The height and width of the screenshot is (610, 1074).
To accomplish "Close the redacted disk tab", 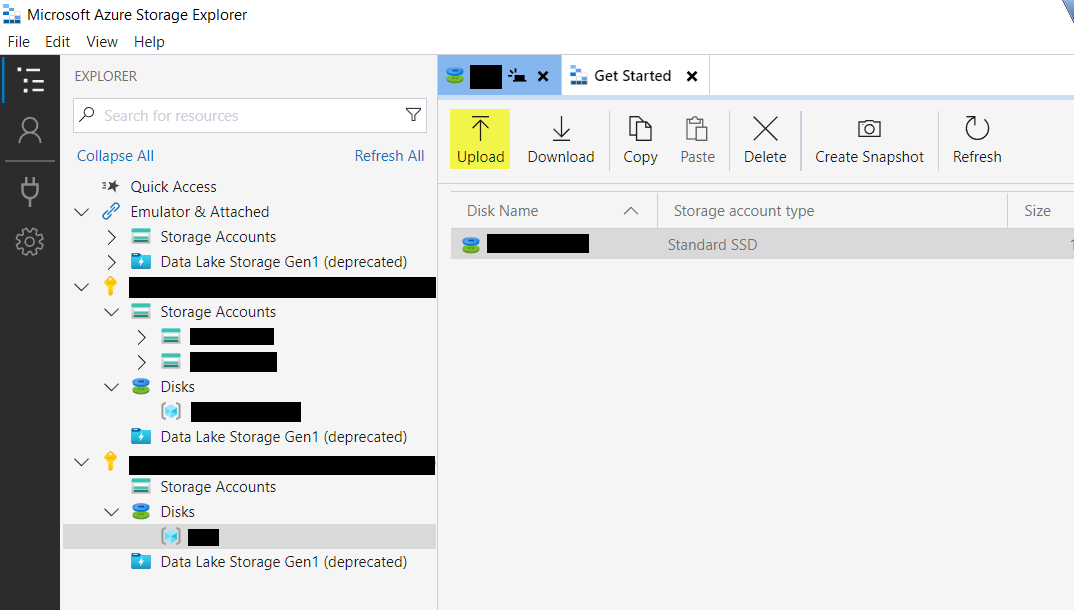I will click(x=542, y=76).
